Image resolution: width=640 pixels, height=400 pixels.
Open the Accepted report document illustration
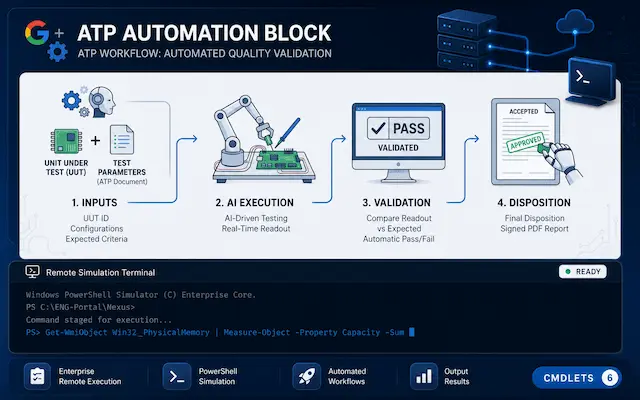pyautogui.click(x=525, y=141)
